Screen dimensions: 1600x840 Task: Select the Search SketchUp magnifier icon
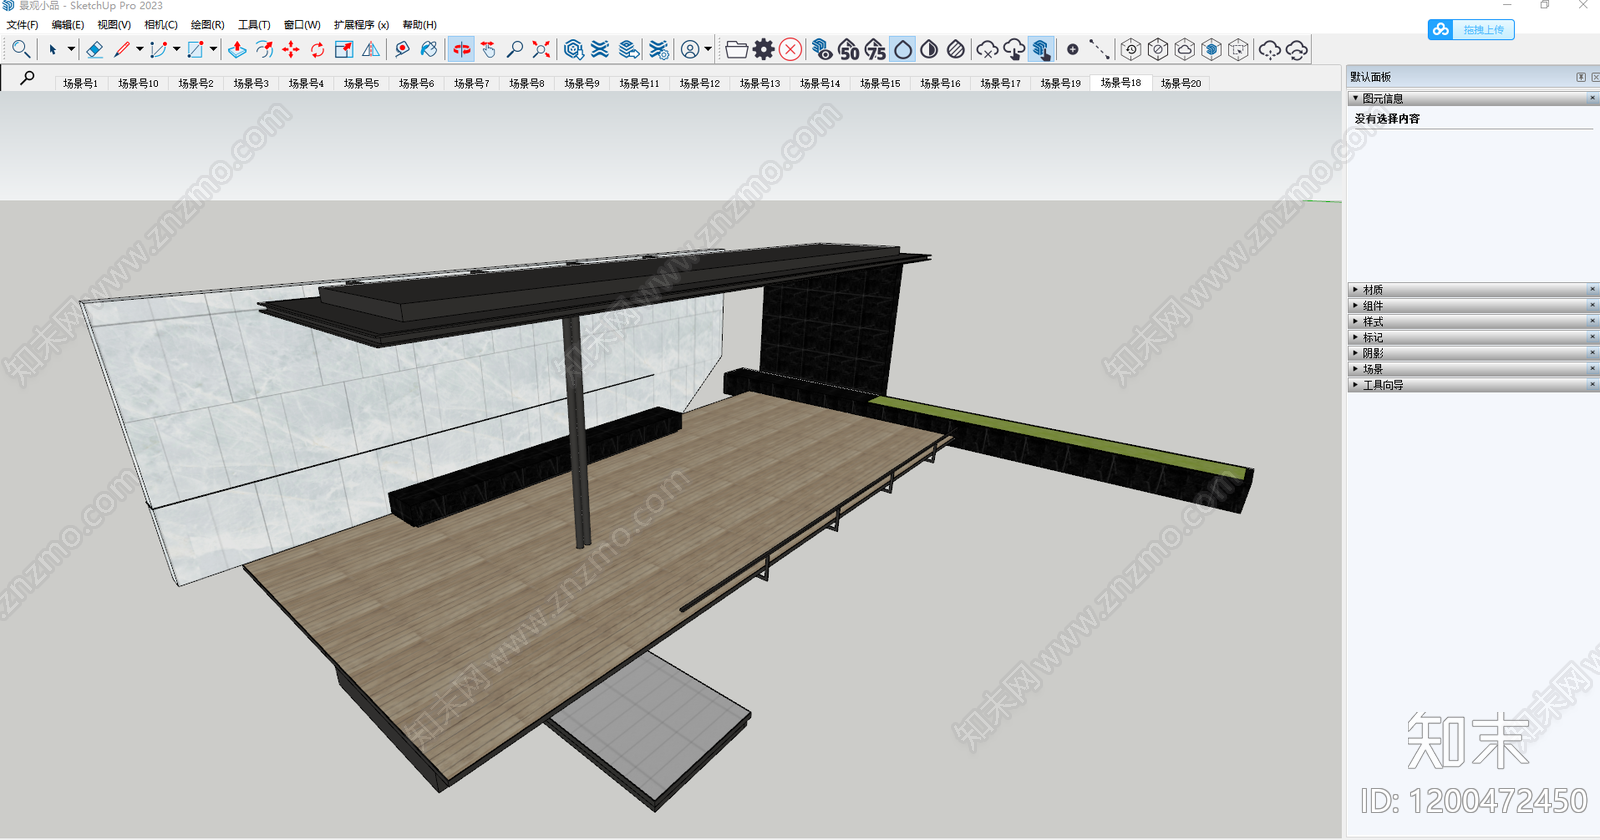coord(20,49)
